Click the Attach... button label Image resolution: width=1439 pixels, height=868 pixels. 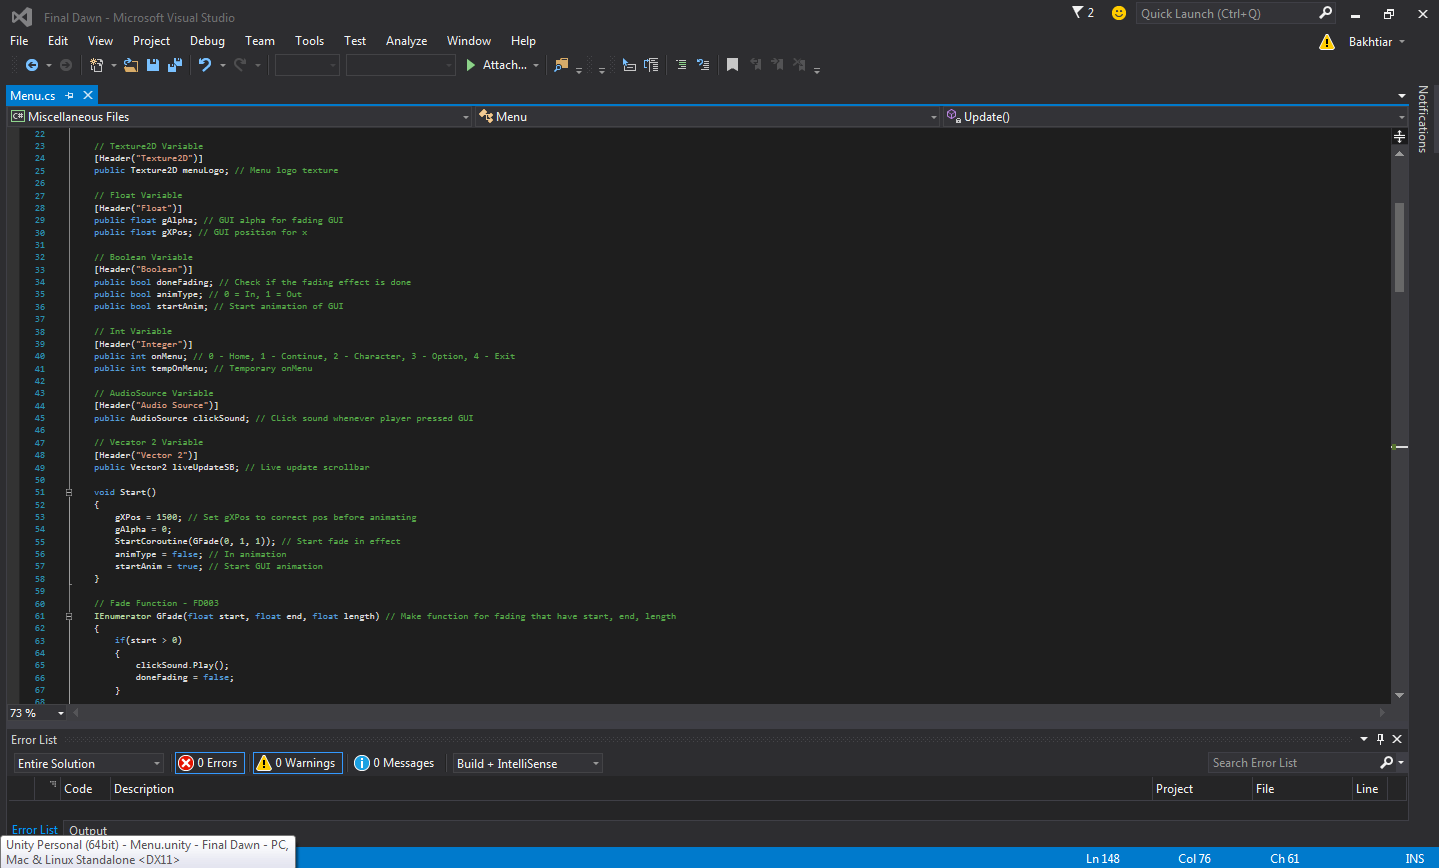pyautogui.click(x=504, y=65)
